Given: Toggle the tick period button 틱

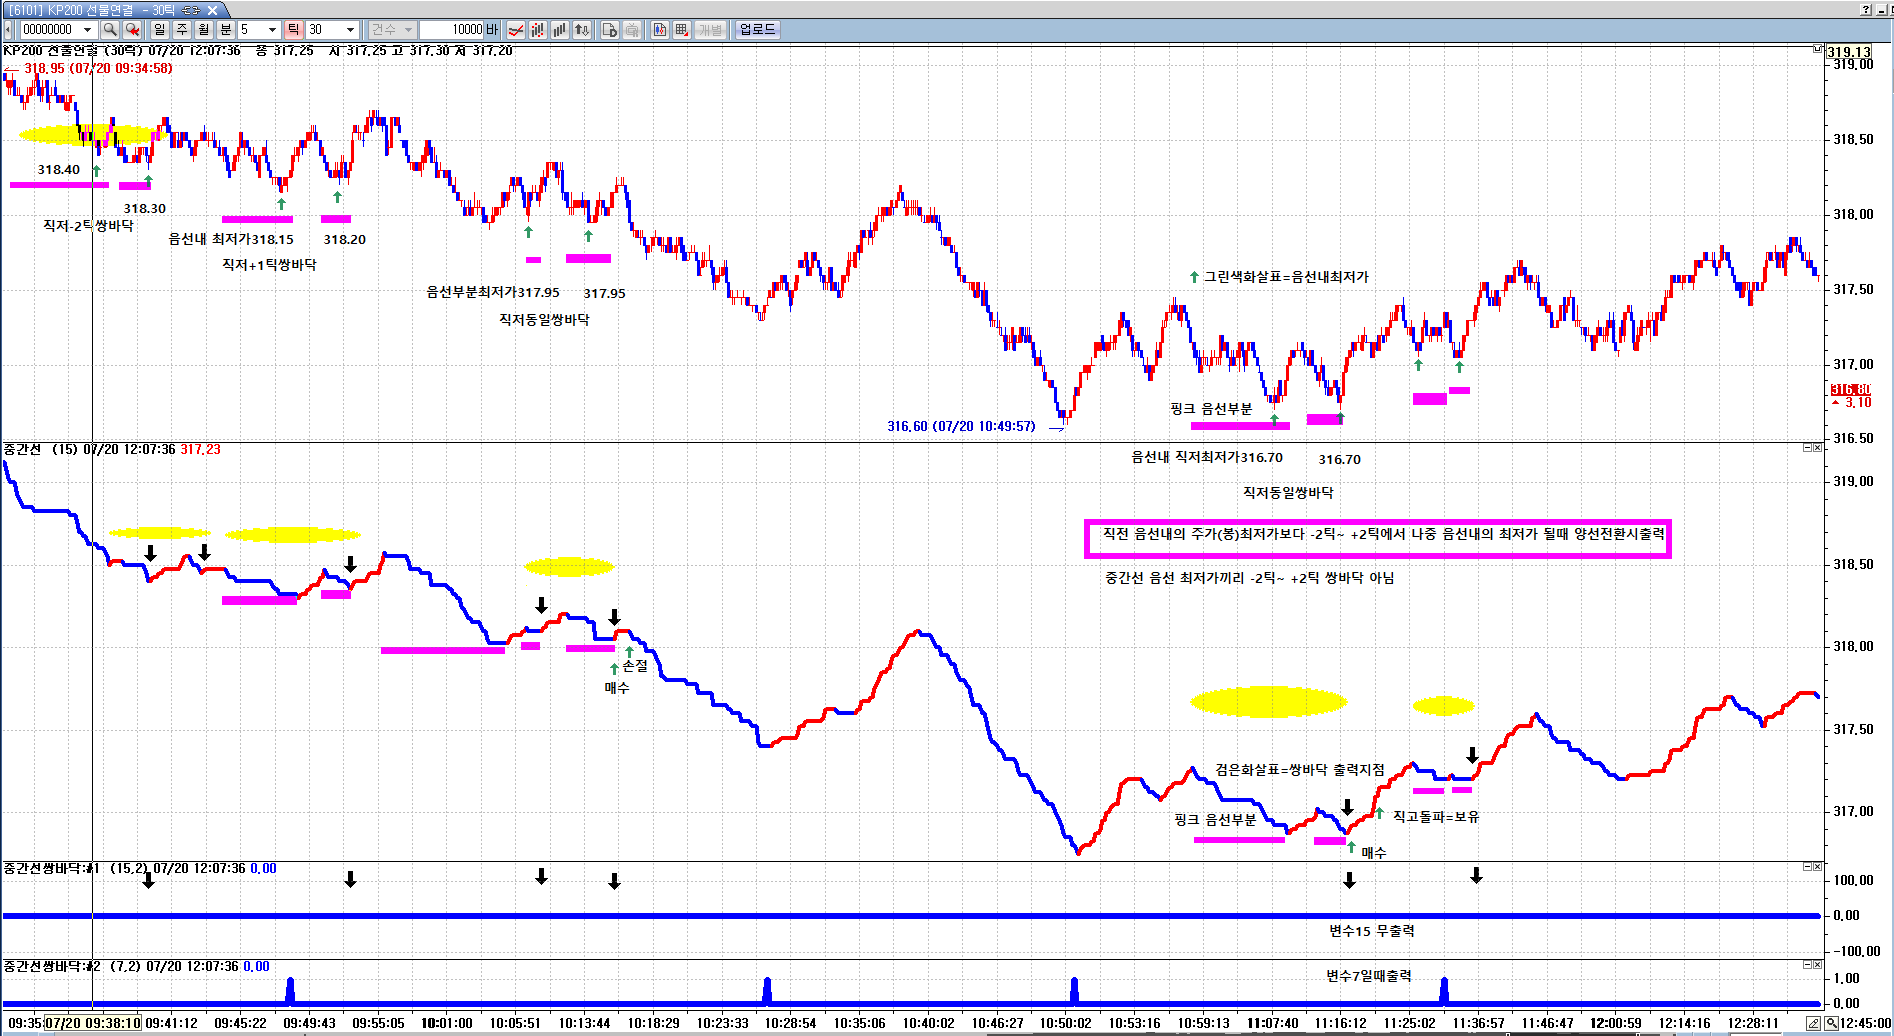Looking at the screenshot, I should [294, 30].
